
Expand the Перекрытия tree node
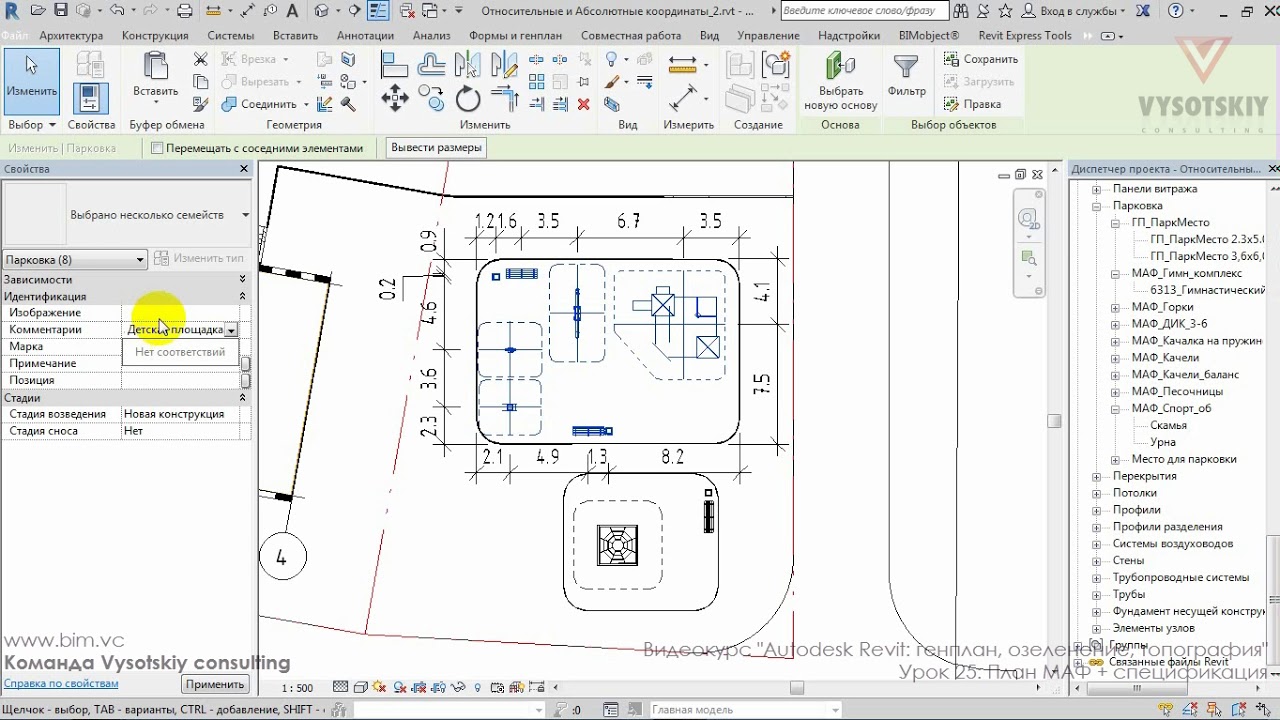click(x=1096, y=476)
